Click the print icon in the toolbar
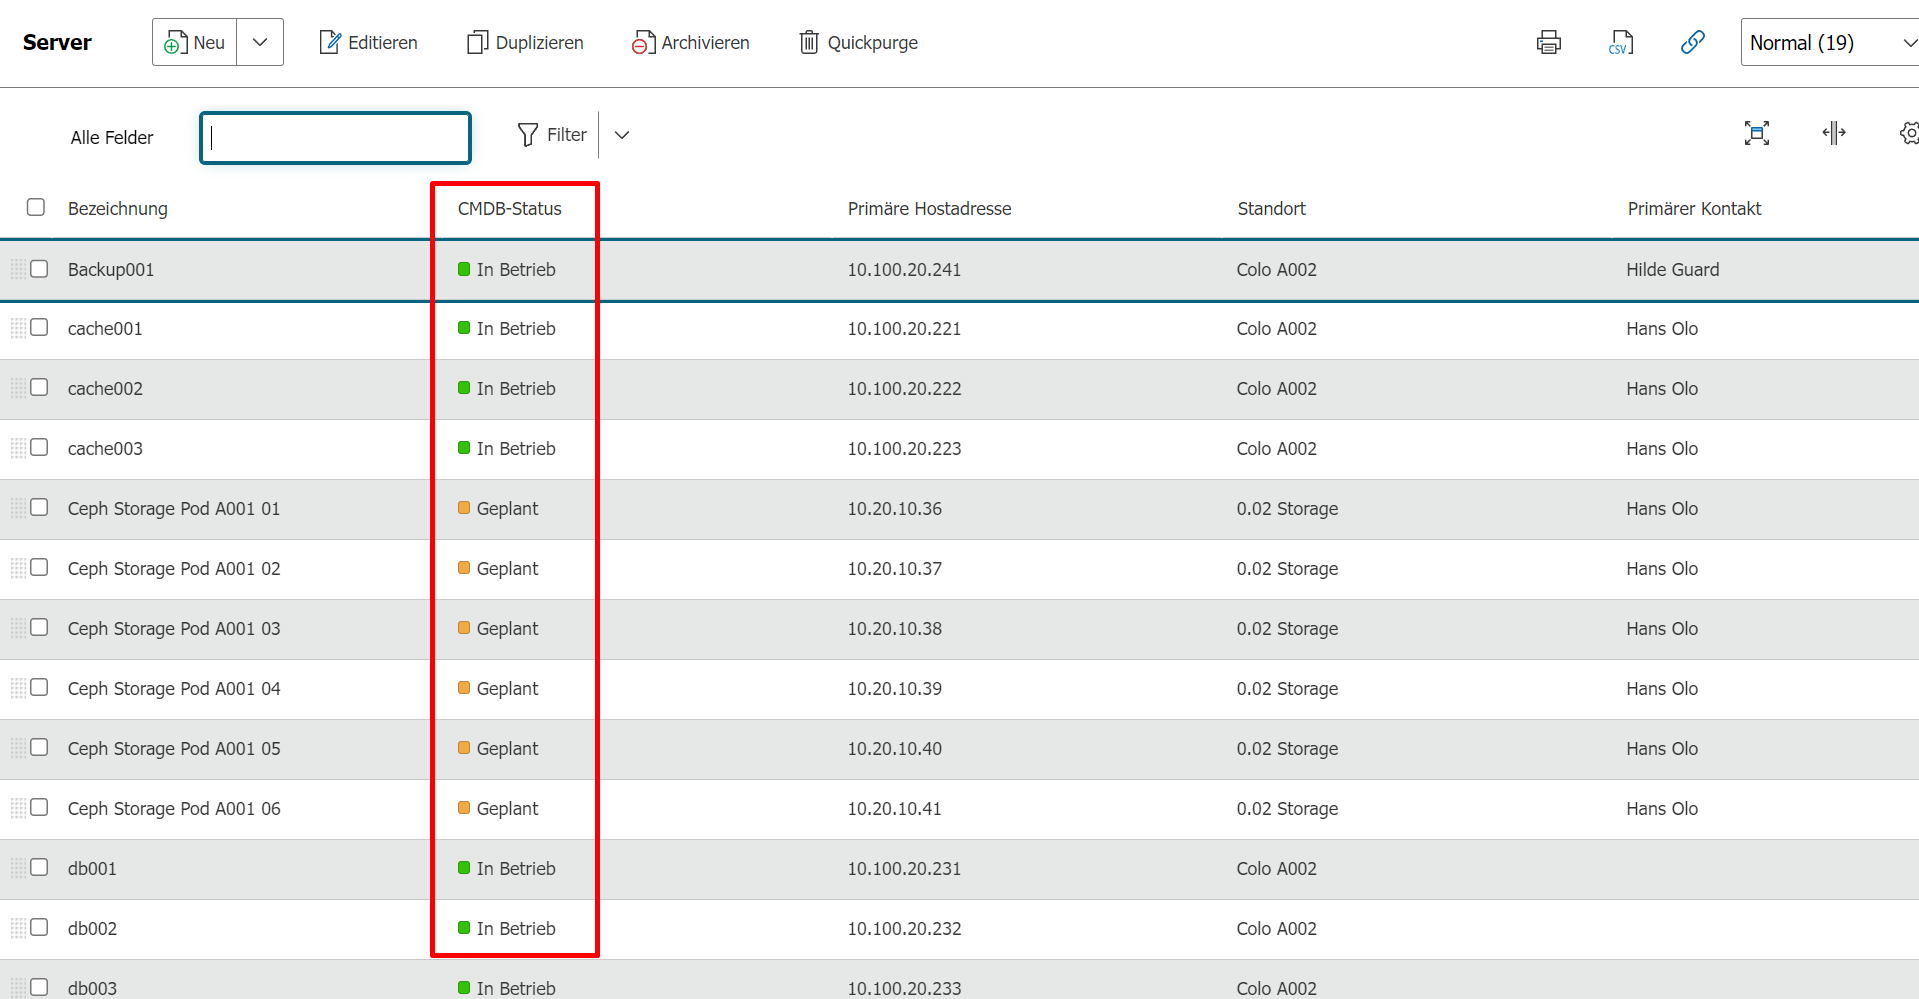This screenshot has height=999, width=1919. click(1548, 42)
